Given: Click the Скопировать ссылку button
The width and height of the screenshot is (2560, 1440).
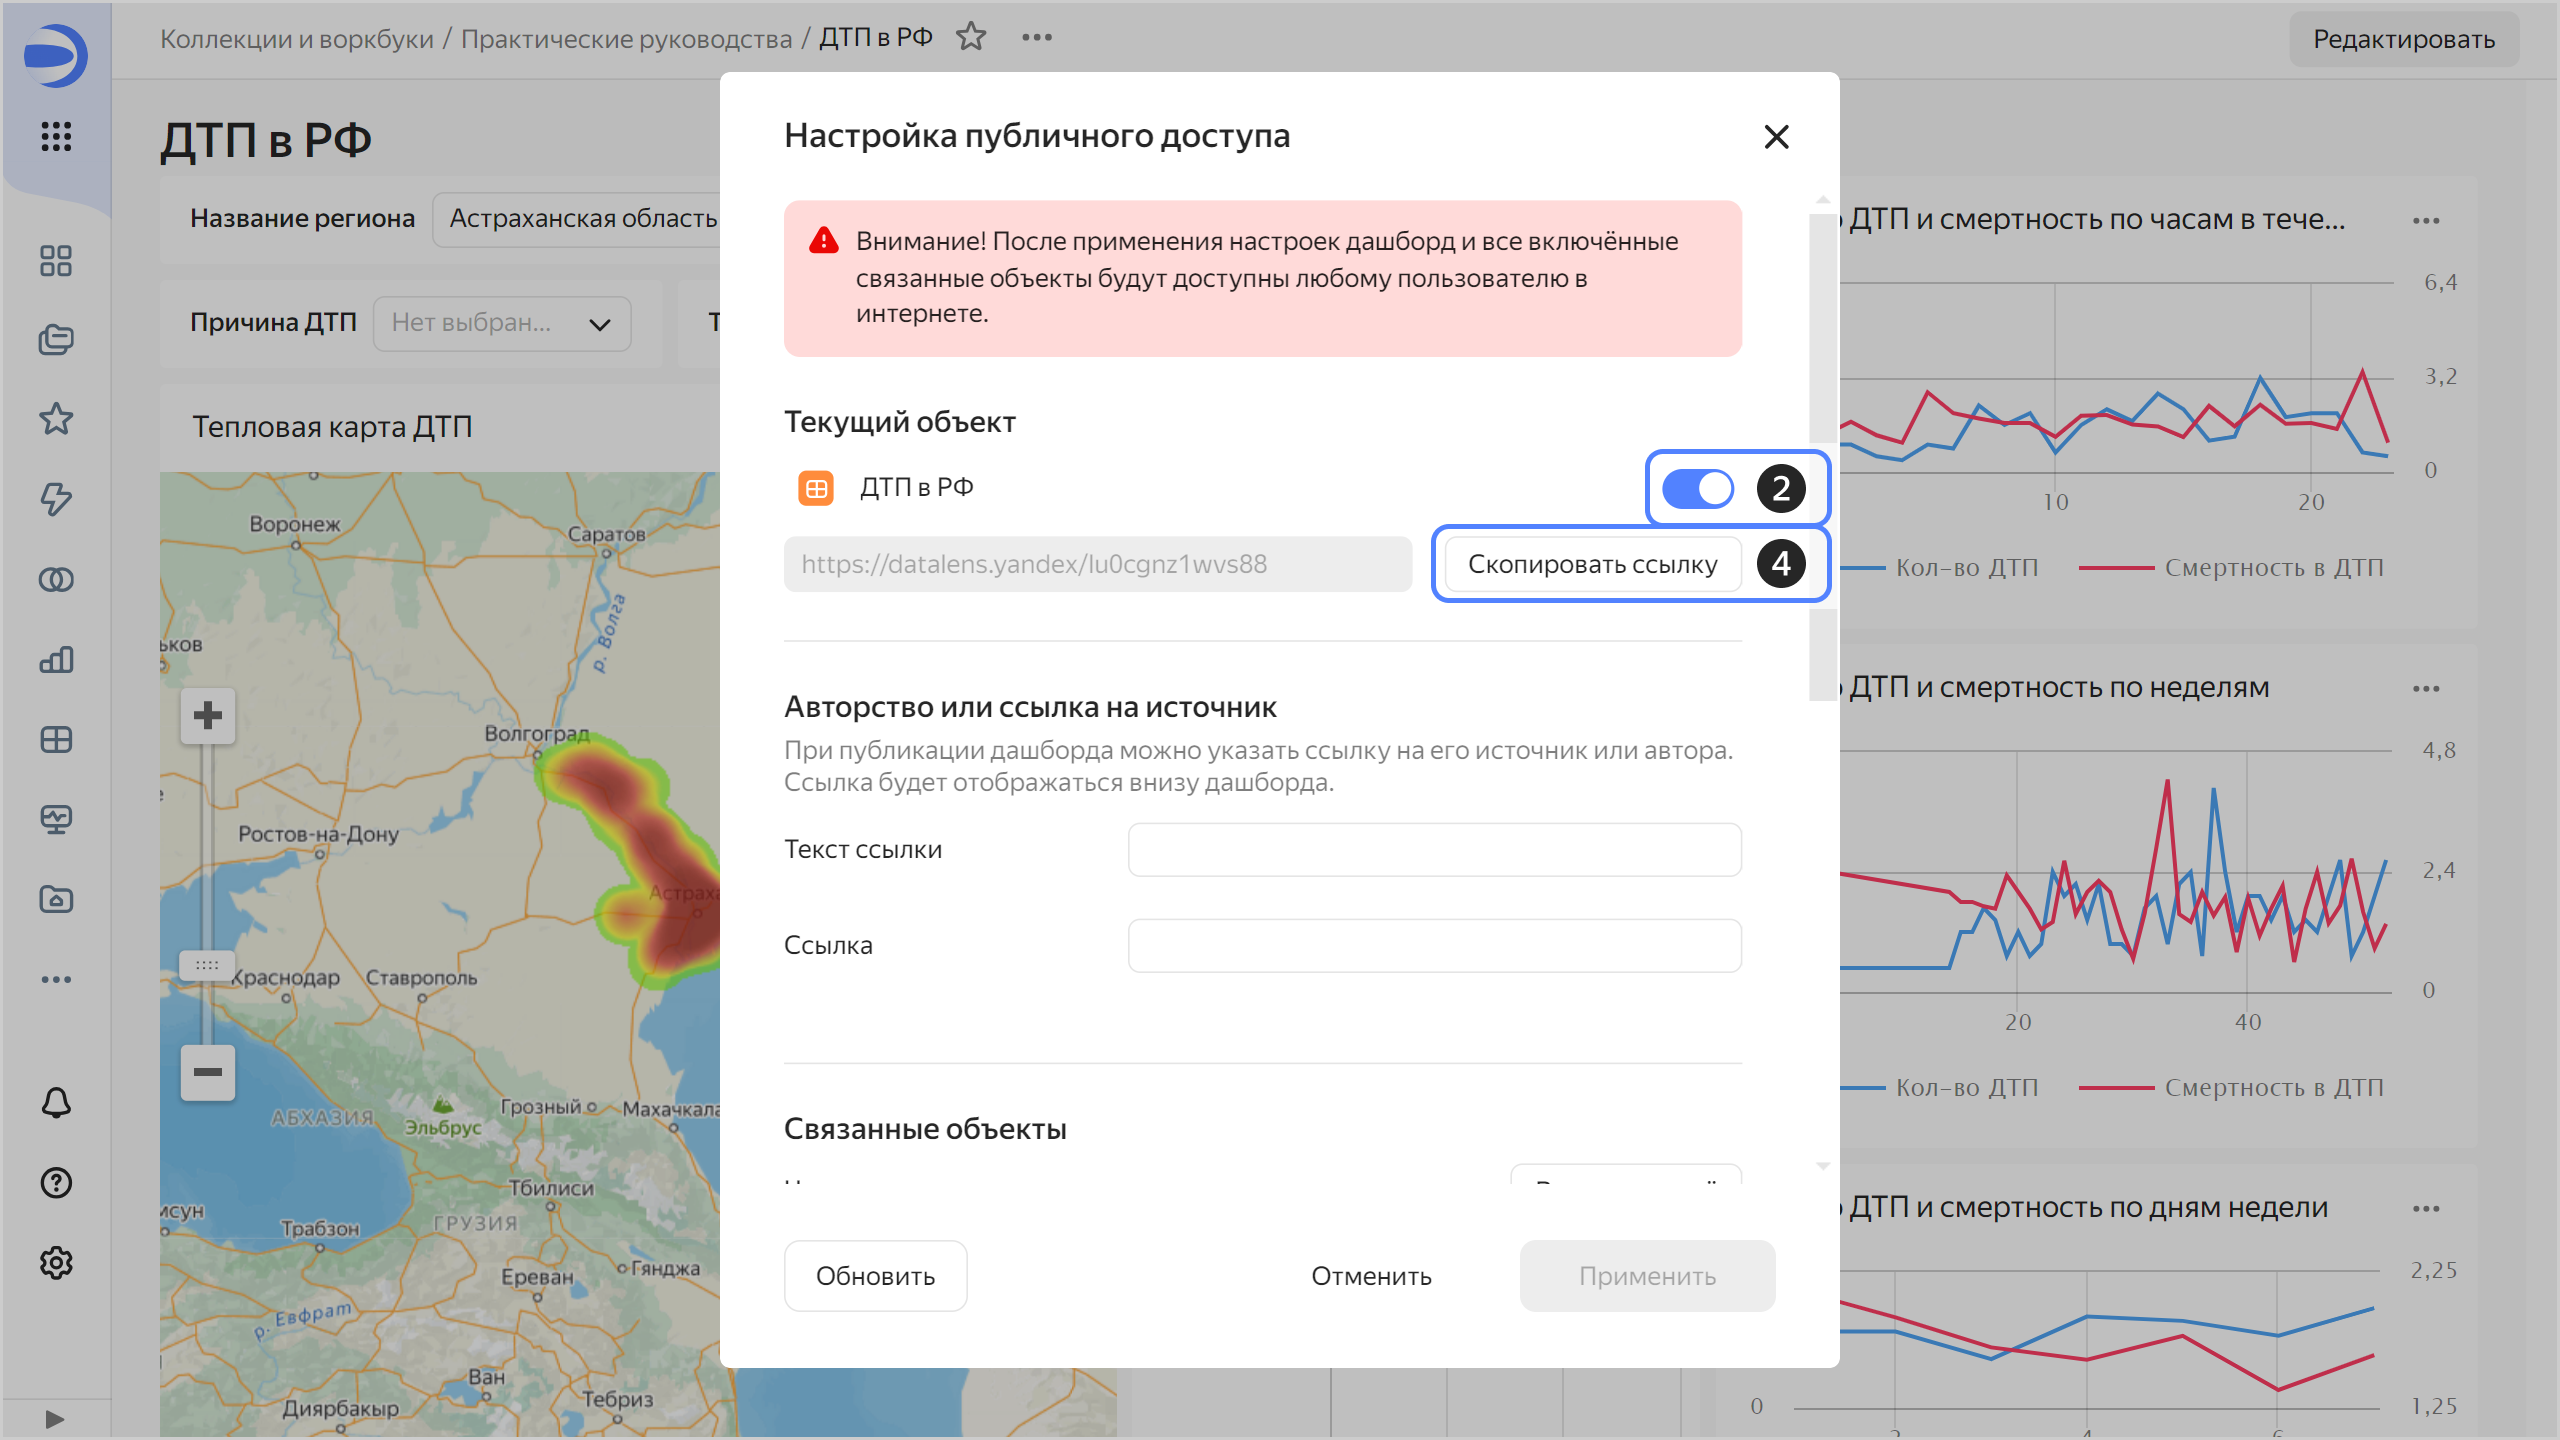Looking at the screenshot, I should (x=1592, y=565).
